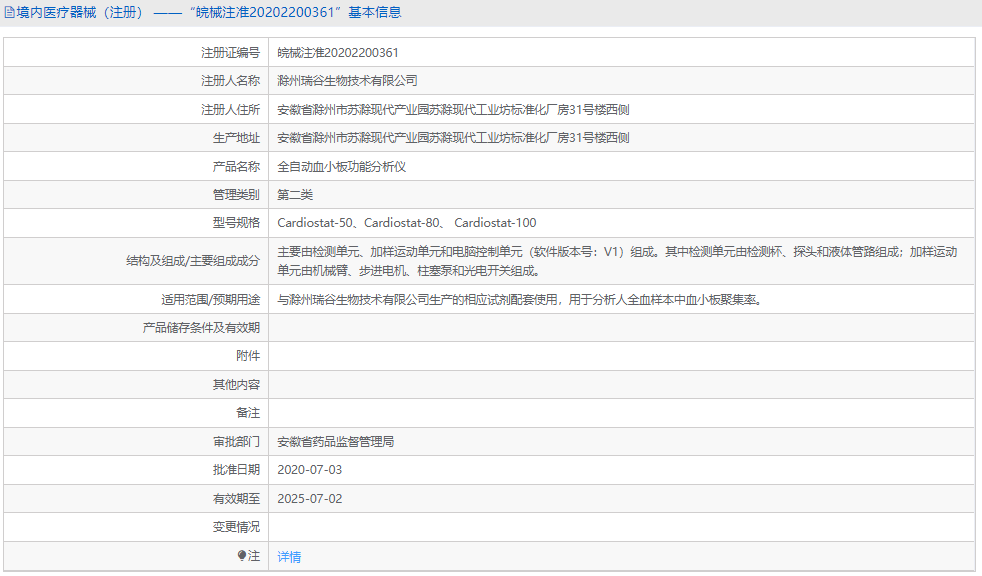Viewport: 982px width, 576px height.
Task: Select the 第二类 management category value
Action: (295, 195)
